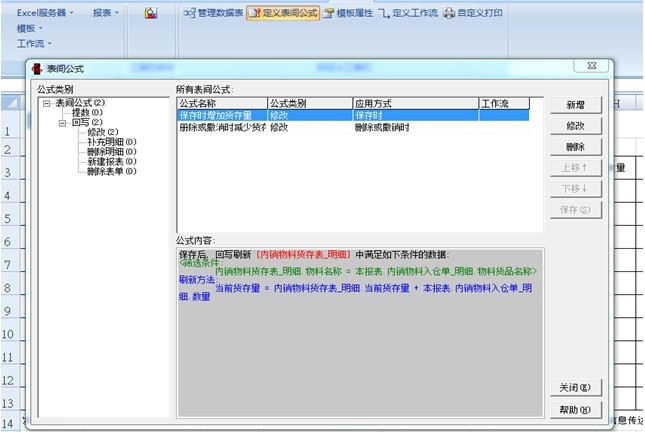The width and height of the screenshot is (645, 432).
Task: Close the dialog with 关闭 button
Action: click(x=575, y=387)
